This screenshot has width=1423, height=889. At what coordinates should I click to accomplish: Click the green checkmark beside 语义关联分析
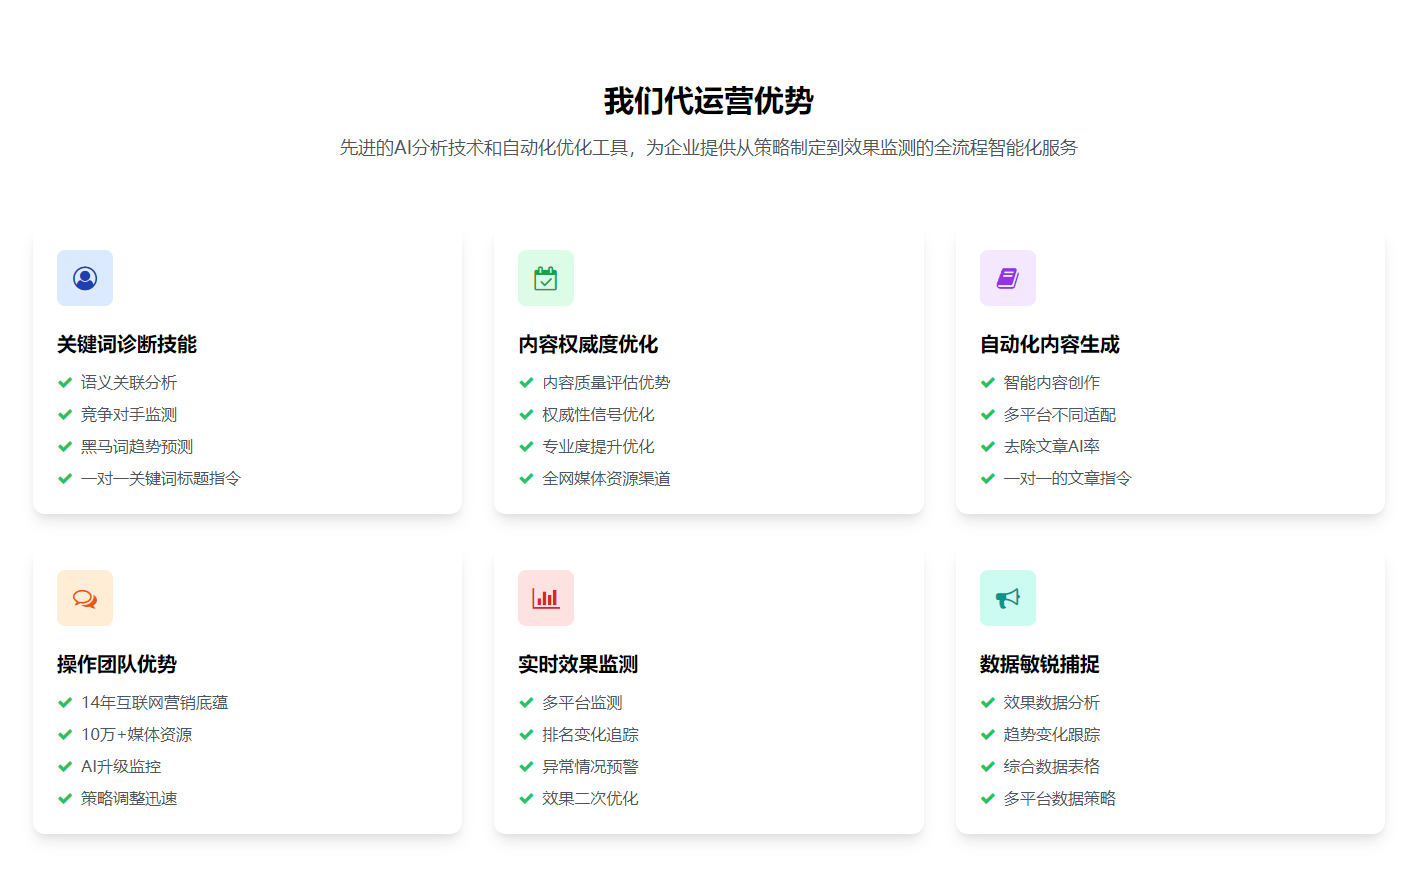click(x=63, y=382)
